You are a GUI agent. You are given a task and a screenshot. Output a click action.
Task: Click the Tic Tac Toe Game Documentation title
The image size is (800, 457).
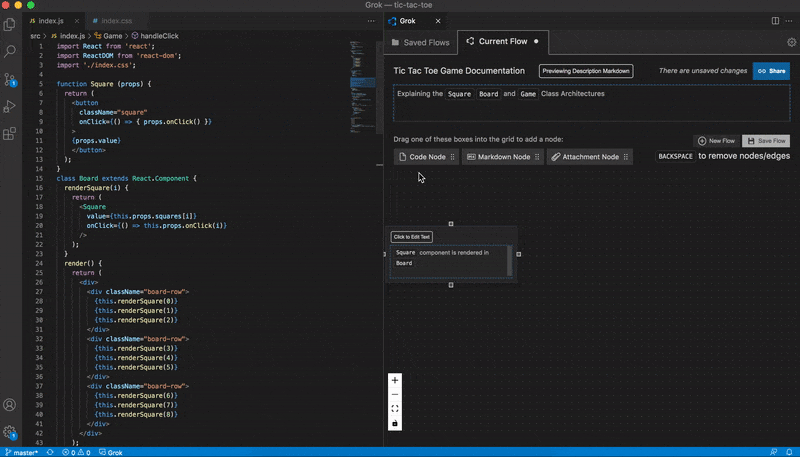(x=459, y=71)
